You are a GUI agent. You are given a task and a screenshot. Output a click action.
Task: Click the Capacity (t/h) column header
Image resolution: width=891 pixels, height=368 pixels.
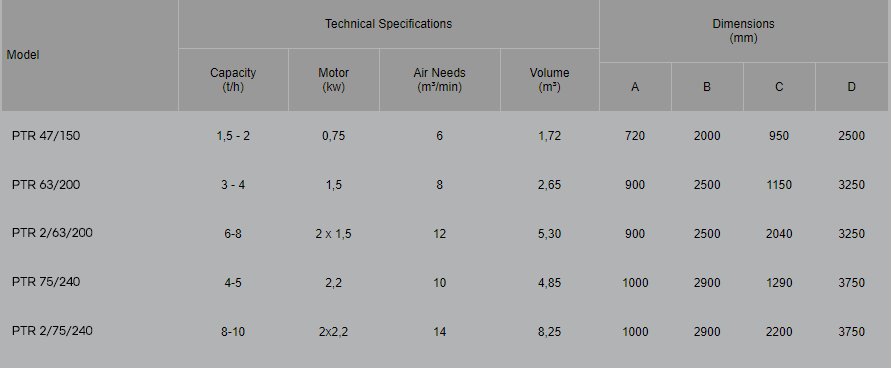click(x=233, y=80)
